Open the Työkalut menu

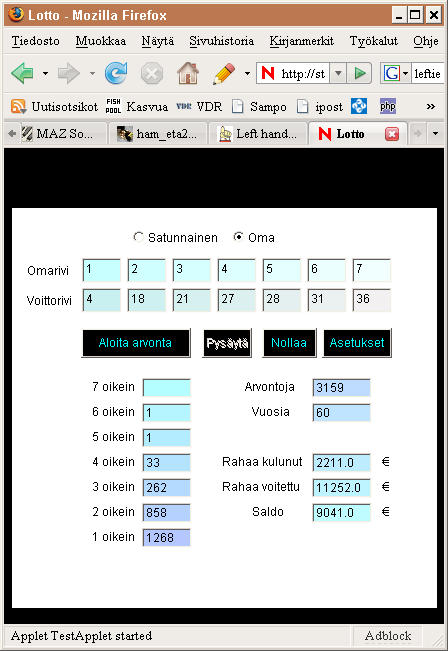pos(374,41)
